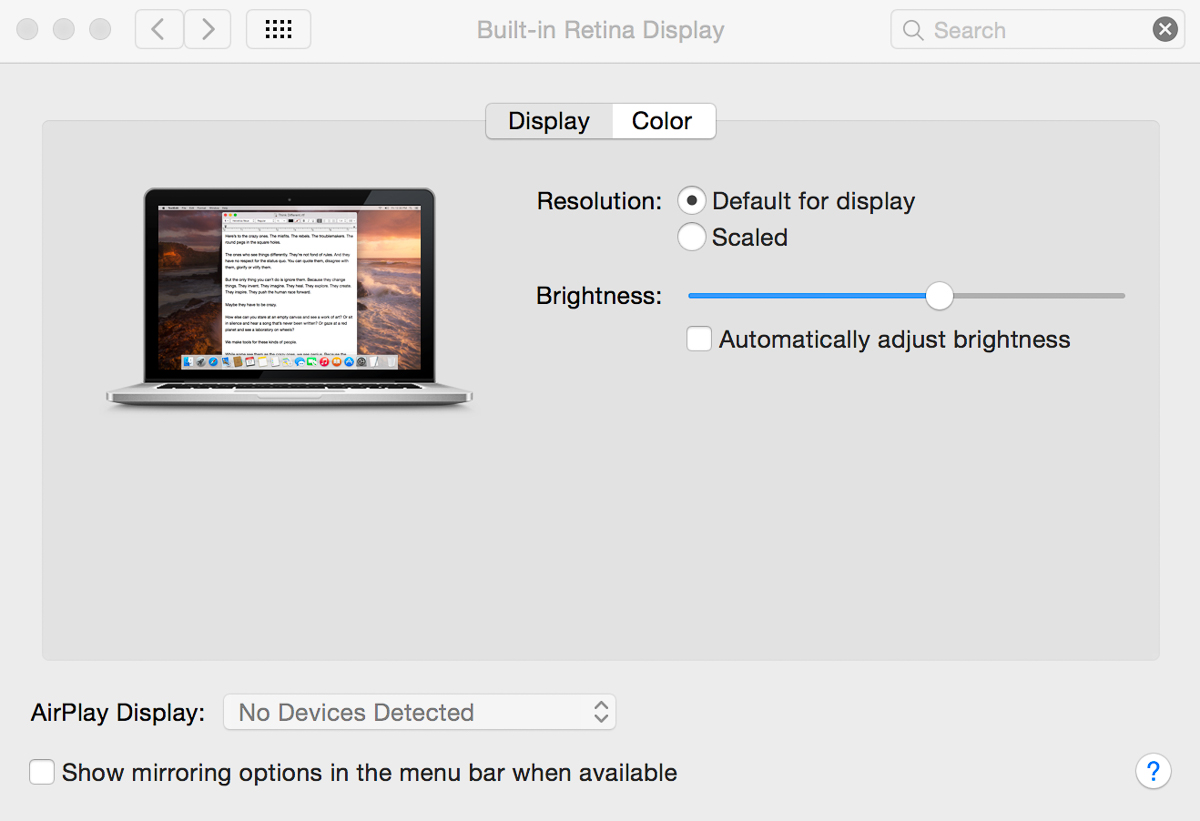Click the magnifying glass search icon
Viewport: 1200px width, 821px height.
[x=912, y=30]
